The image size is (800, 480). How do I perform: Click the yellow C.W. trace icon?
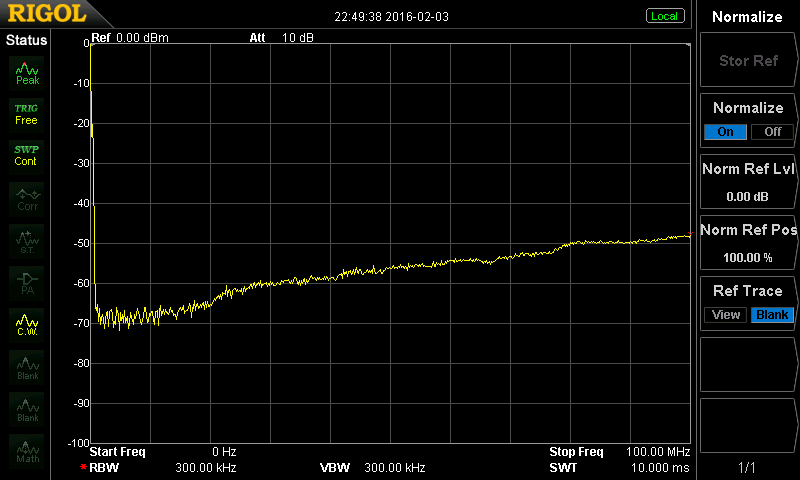27,325
